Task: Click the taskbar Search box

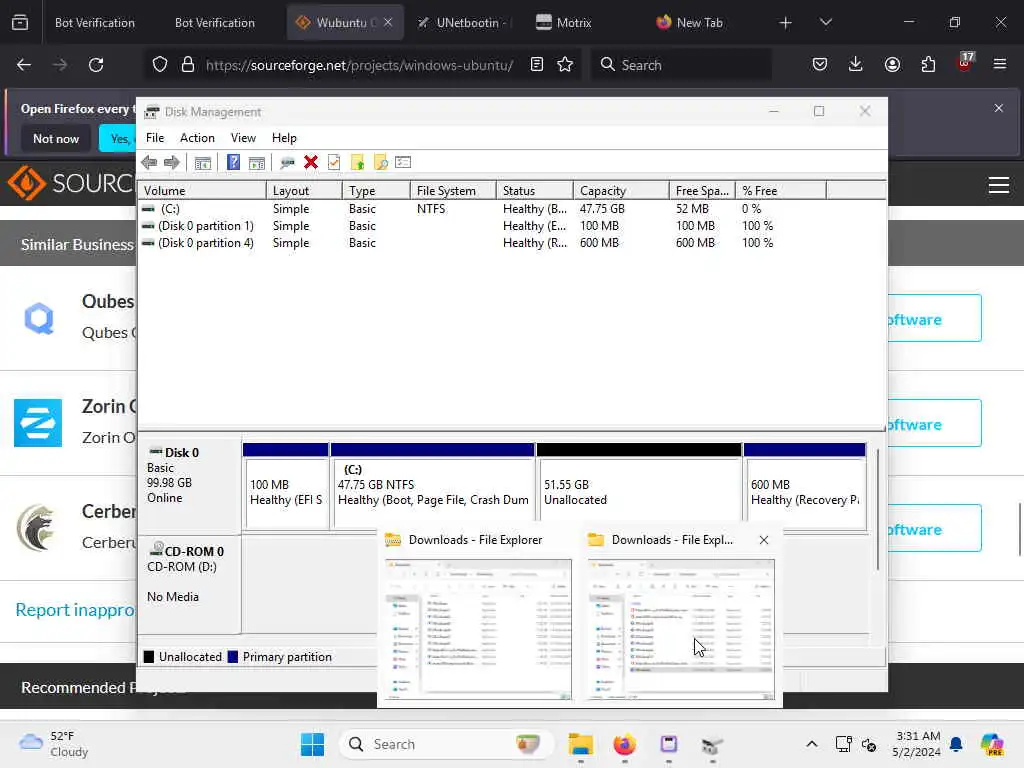Action: [x=446, y=744]
